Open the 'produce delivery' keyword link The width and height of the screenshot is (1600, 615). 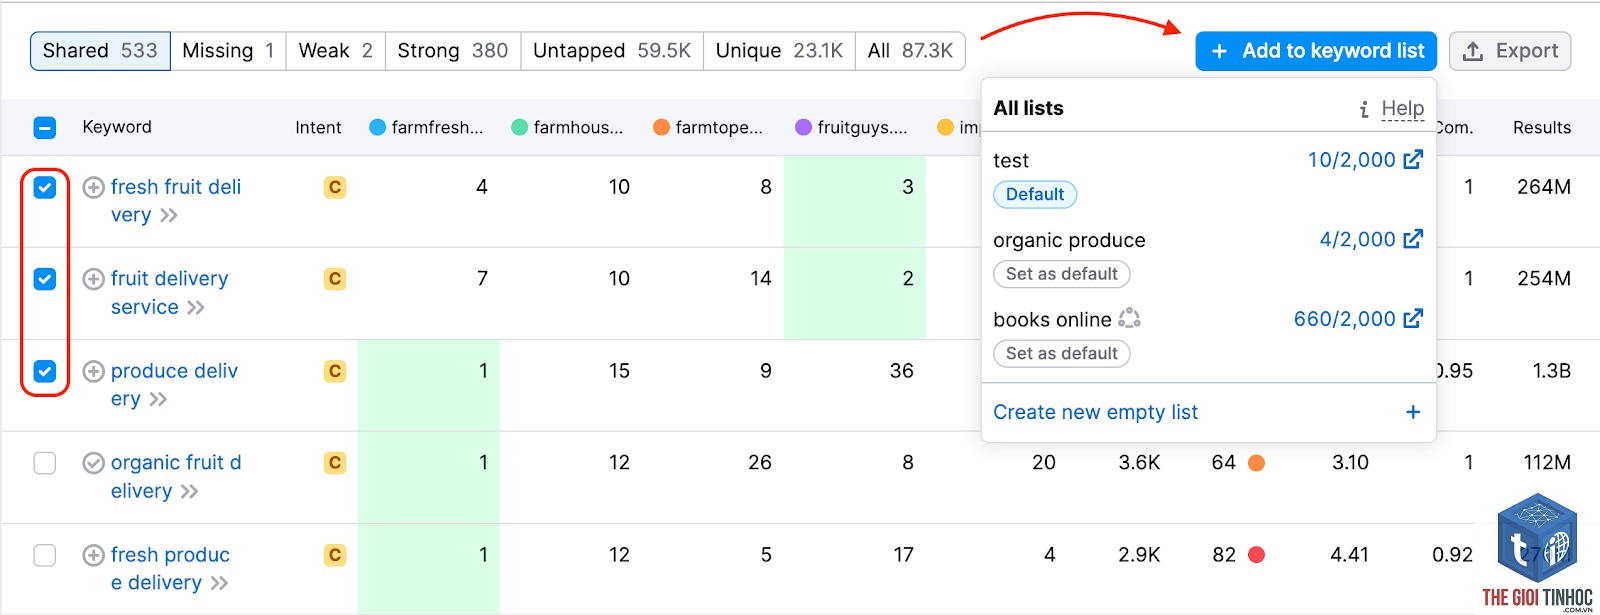coord(175,385)
